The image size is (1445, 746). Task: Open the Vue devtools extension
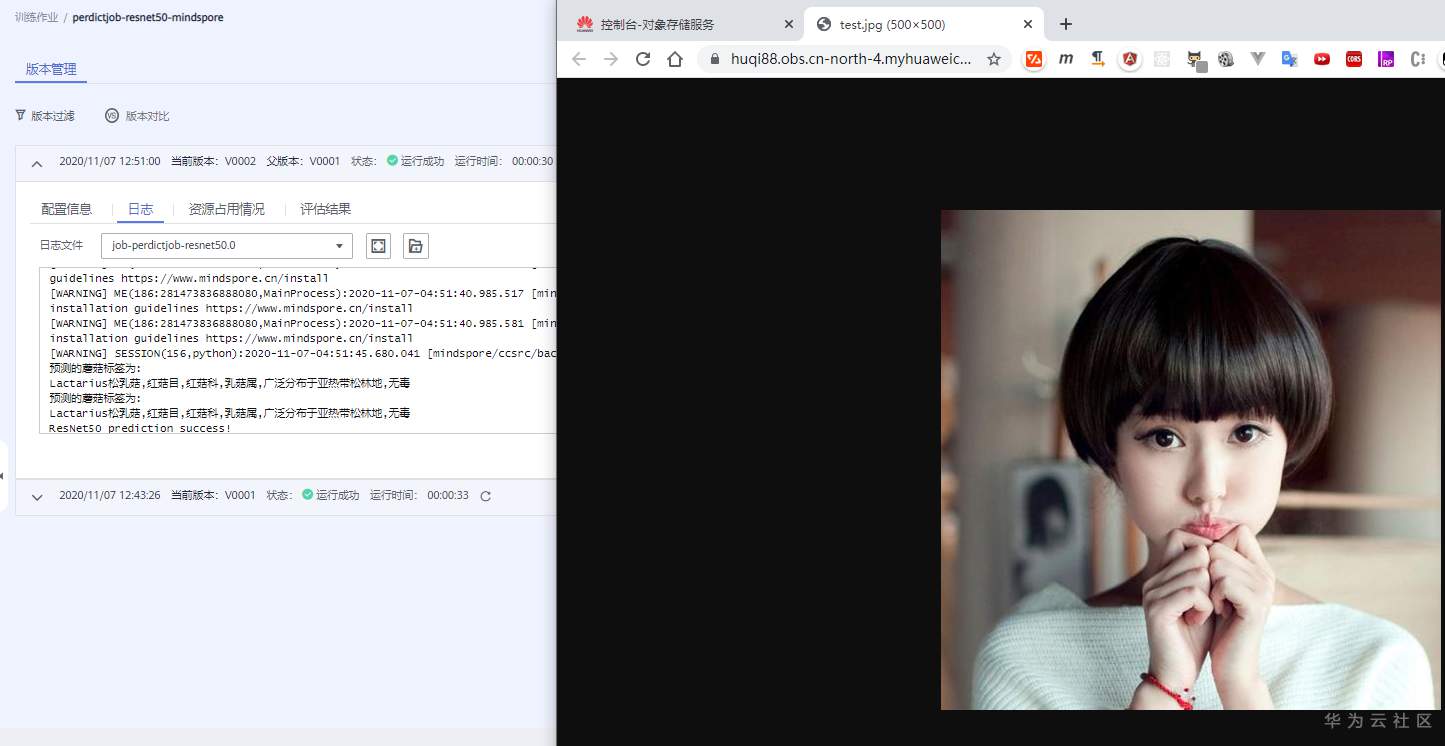[1257, 59]
